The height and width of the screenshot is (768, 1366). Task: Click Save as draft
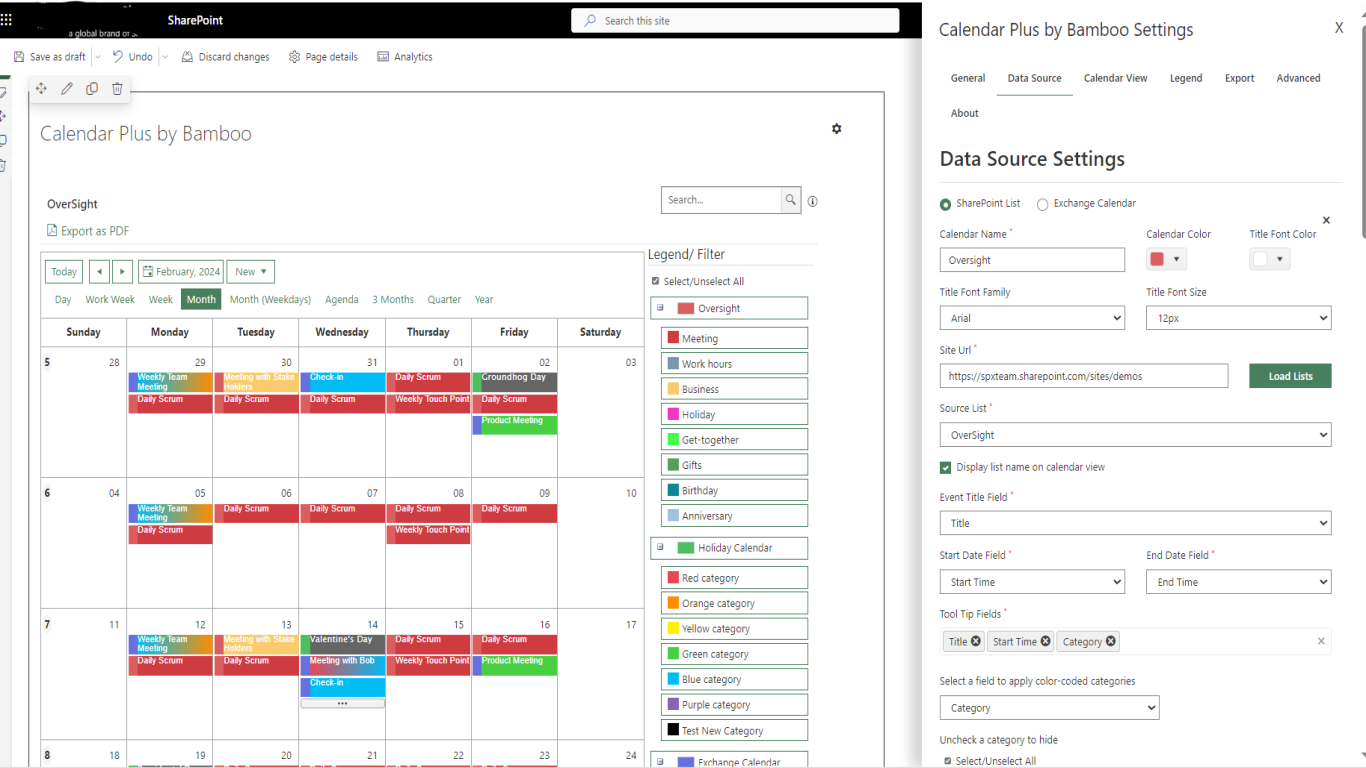tap(50, 57)
